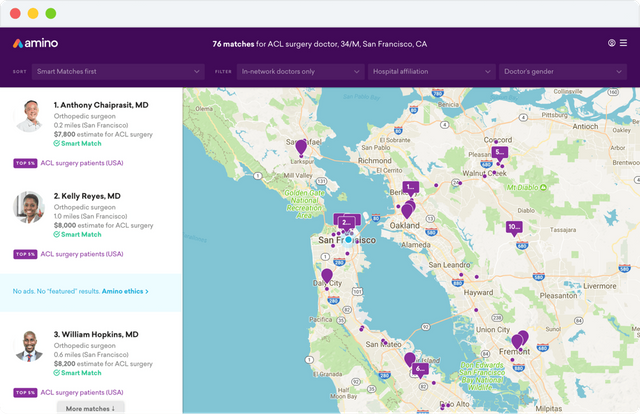
Task: Expand the Doctor's gender filter
Action: point(564,72)
